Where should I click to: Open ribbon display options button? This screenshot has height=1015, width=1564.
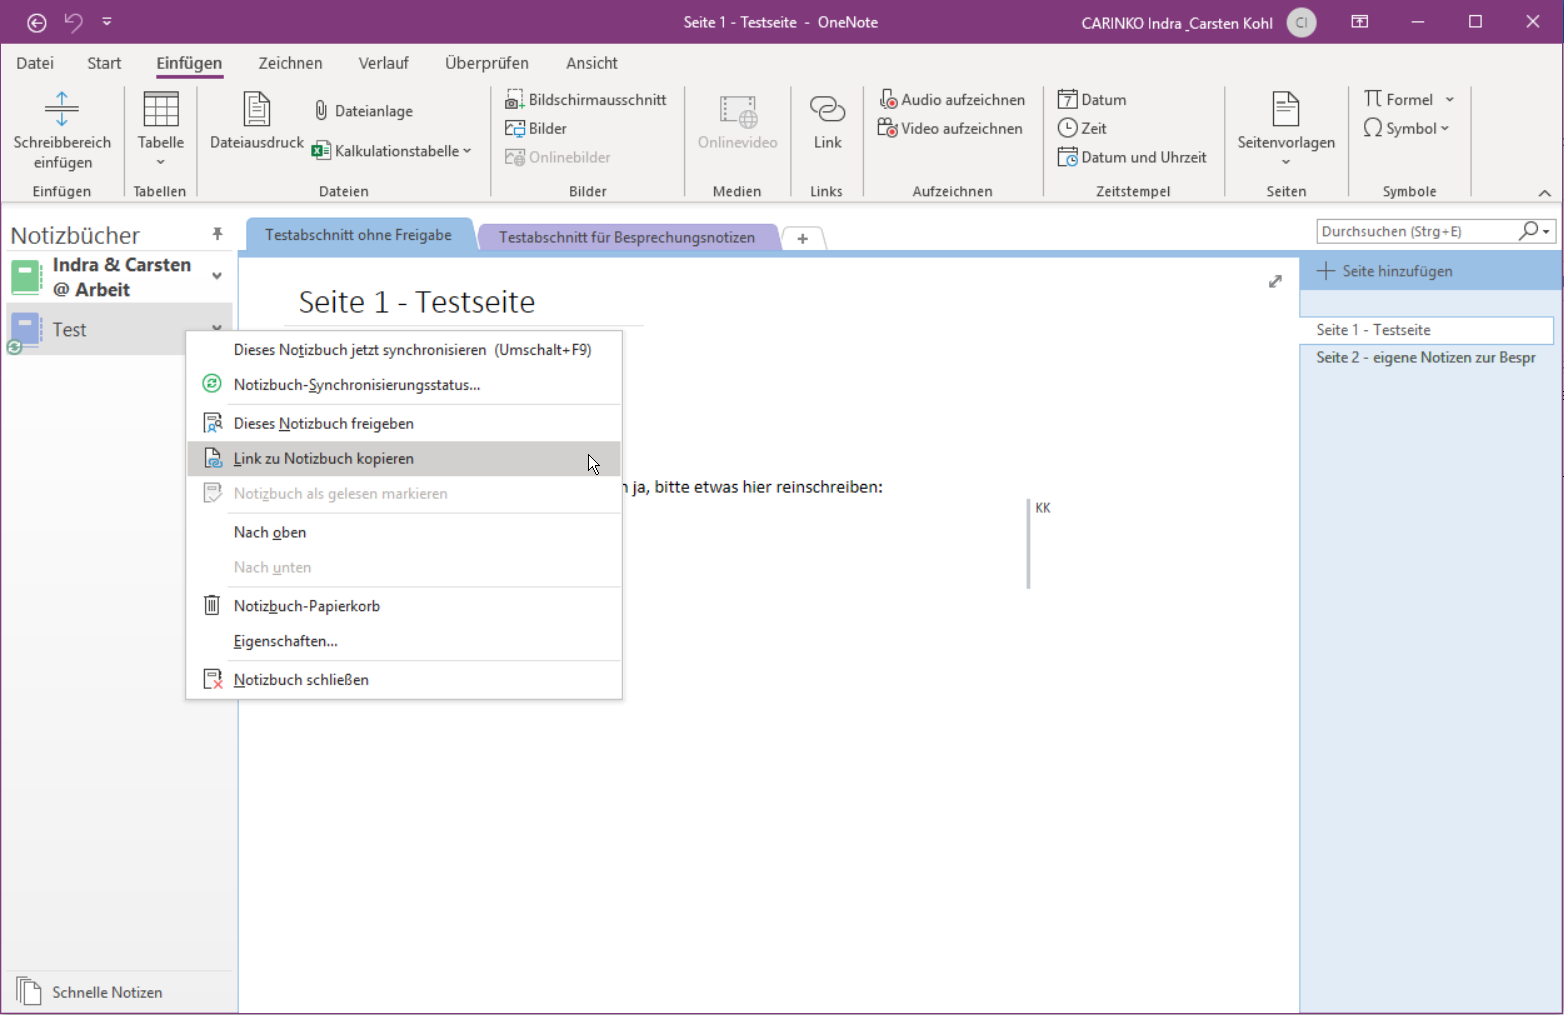pyautogui.click(x=1360, y=22)
